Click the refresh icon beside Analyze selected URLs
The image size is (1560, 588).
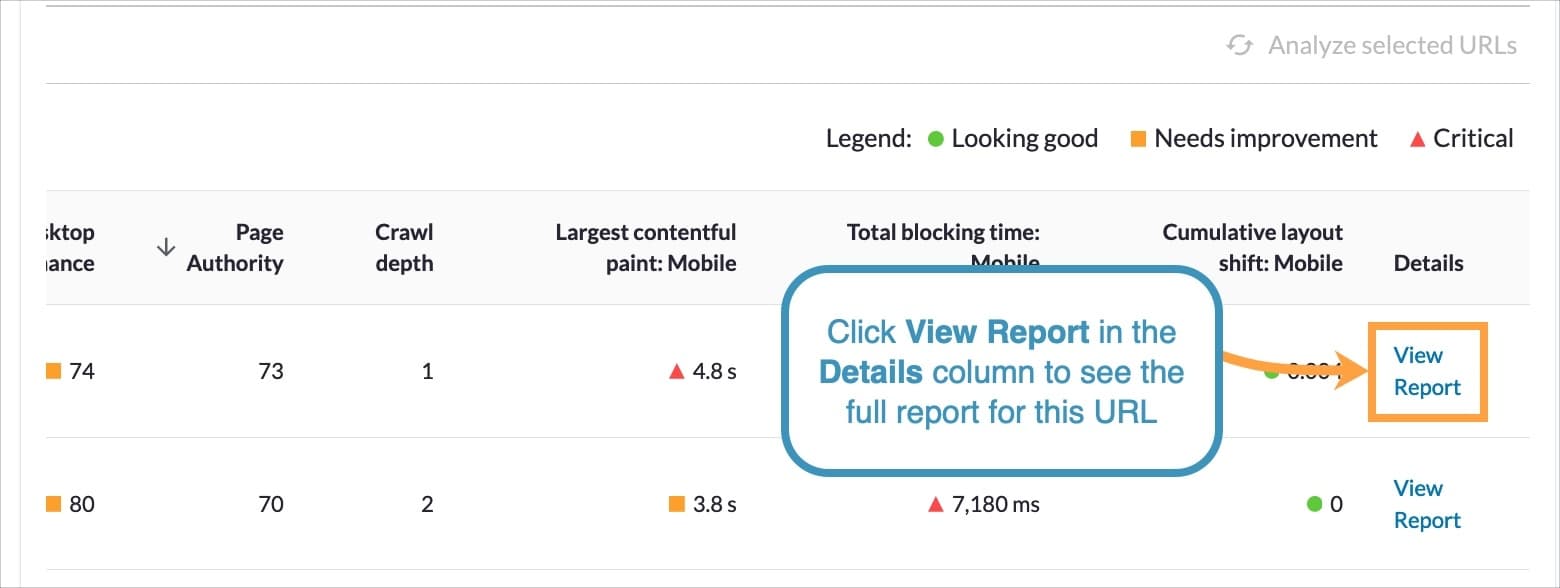pos(1240,45)
